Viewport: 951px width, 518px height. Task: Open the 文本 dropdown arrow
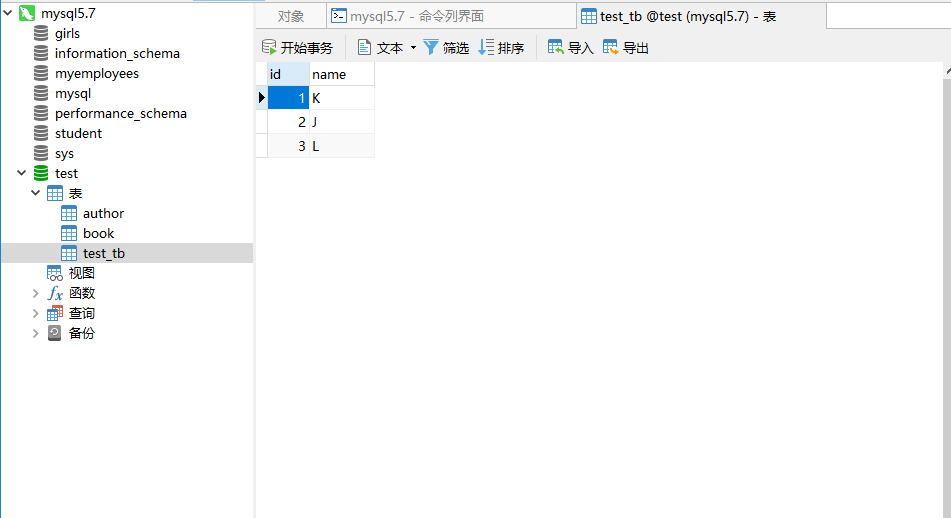[413, 47]
